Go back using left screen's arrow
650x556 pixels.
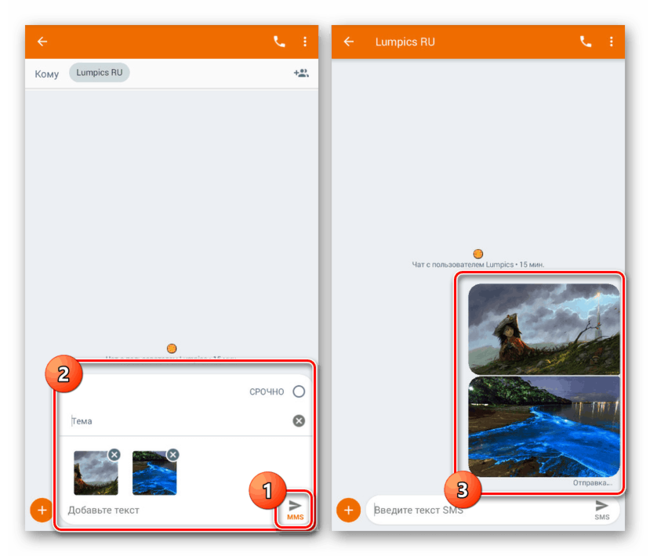tap(42, 41)
